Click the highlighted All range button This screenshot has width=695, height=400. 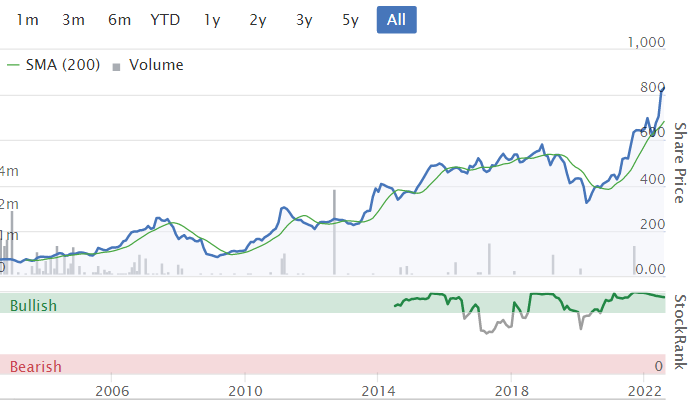[397, 20]
